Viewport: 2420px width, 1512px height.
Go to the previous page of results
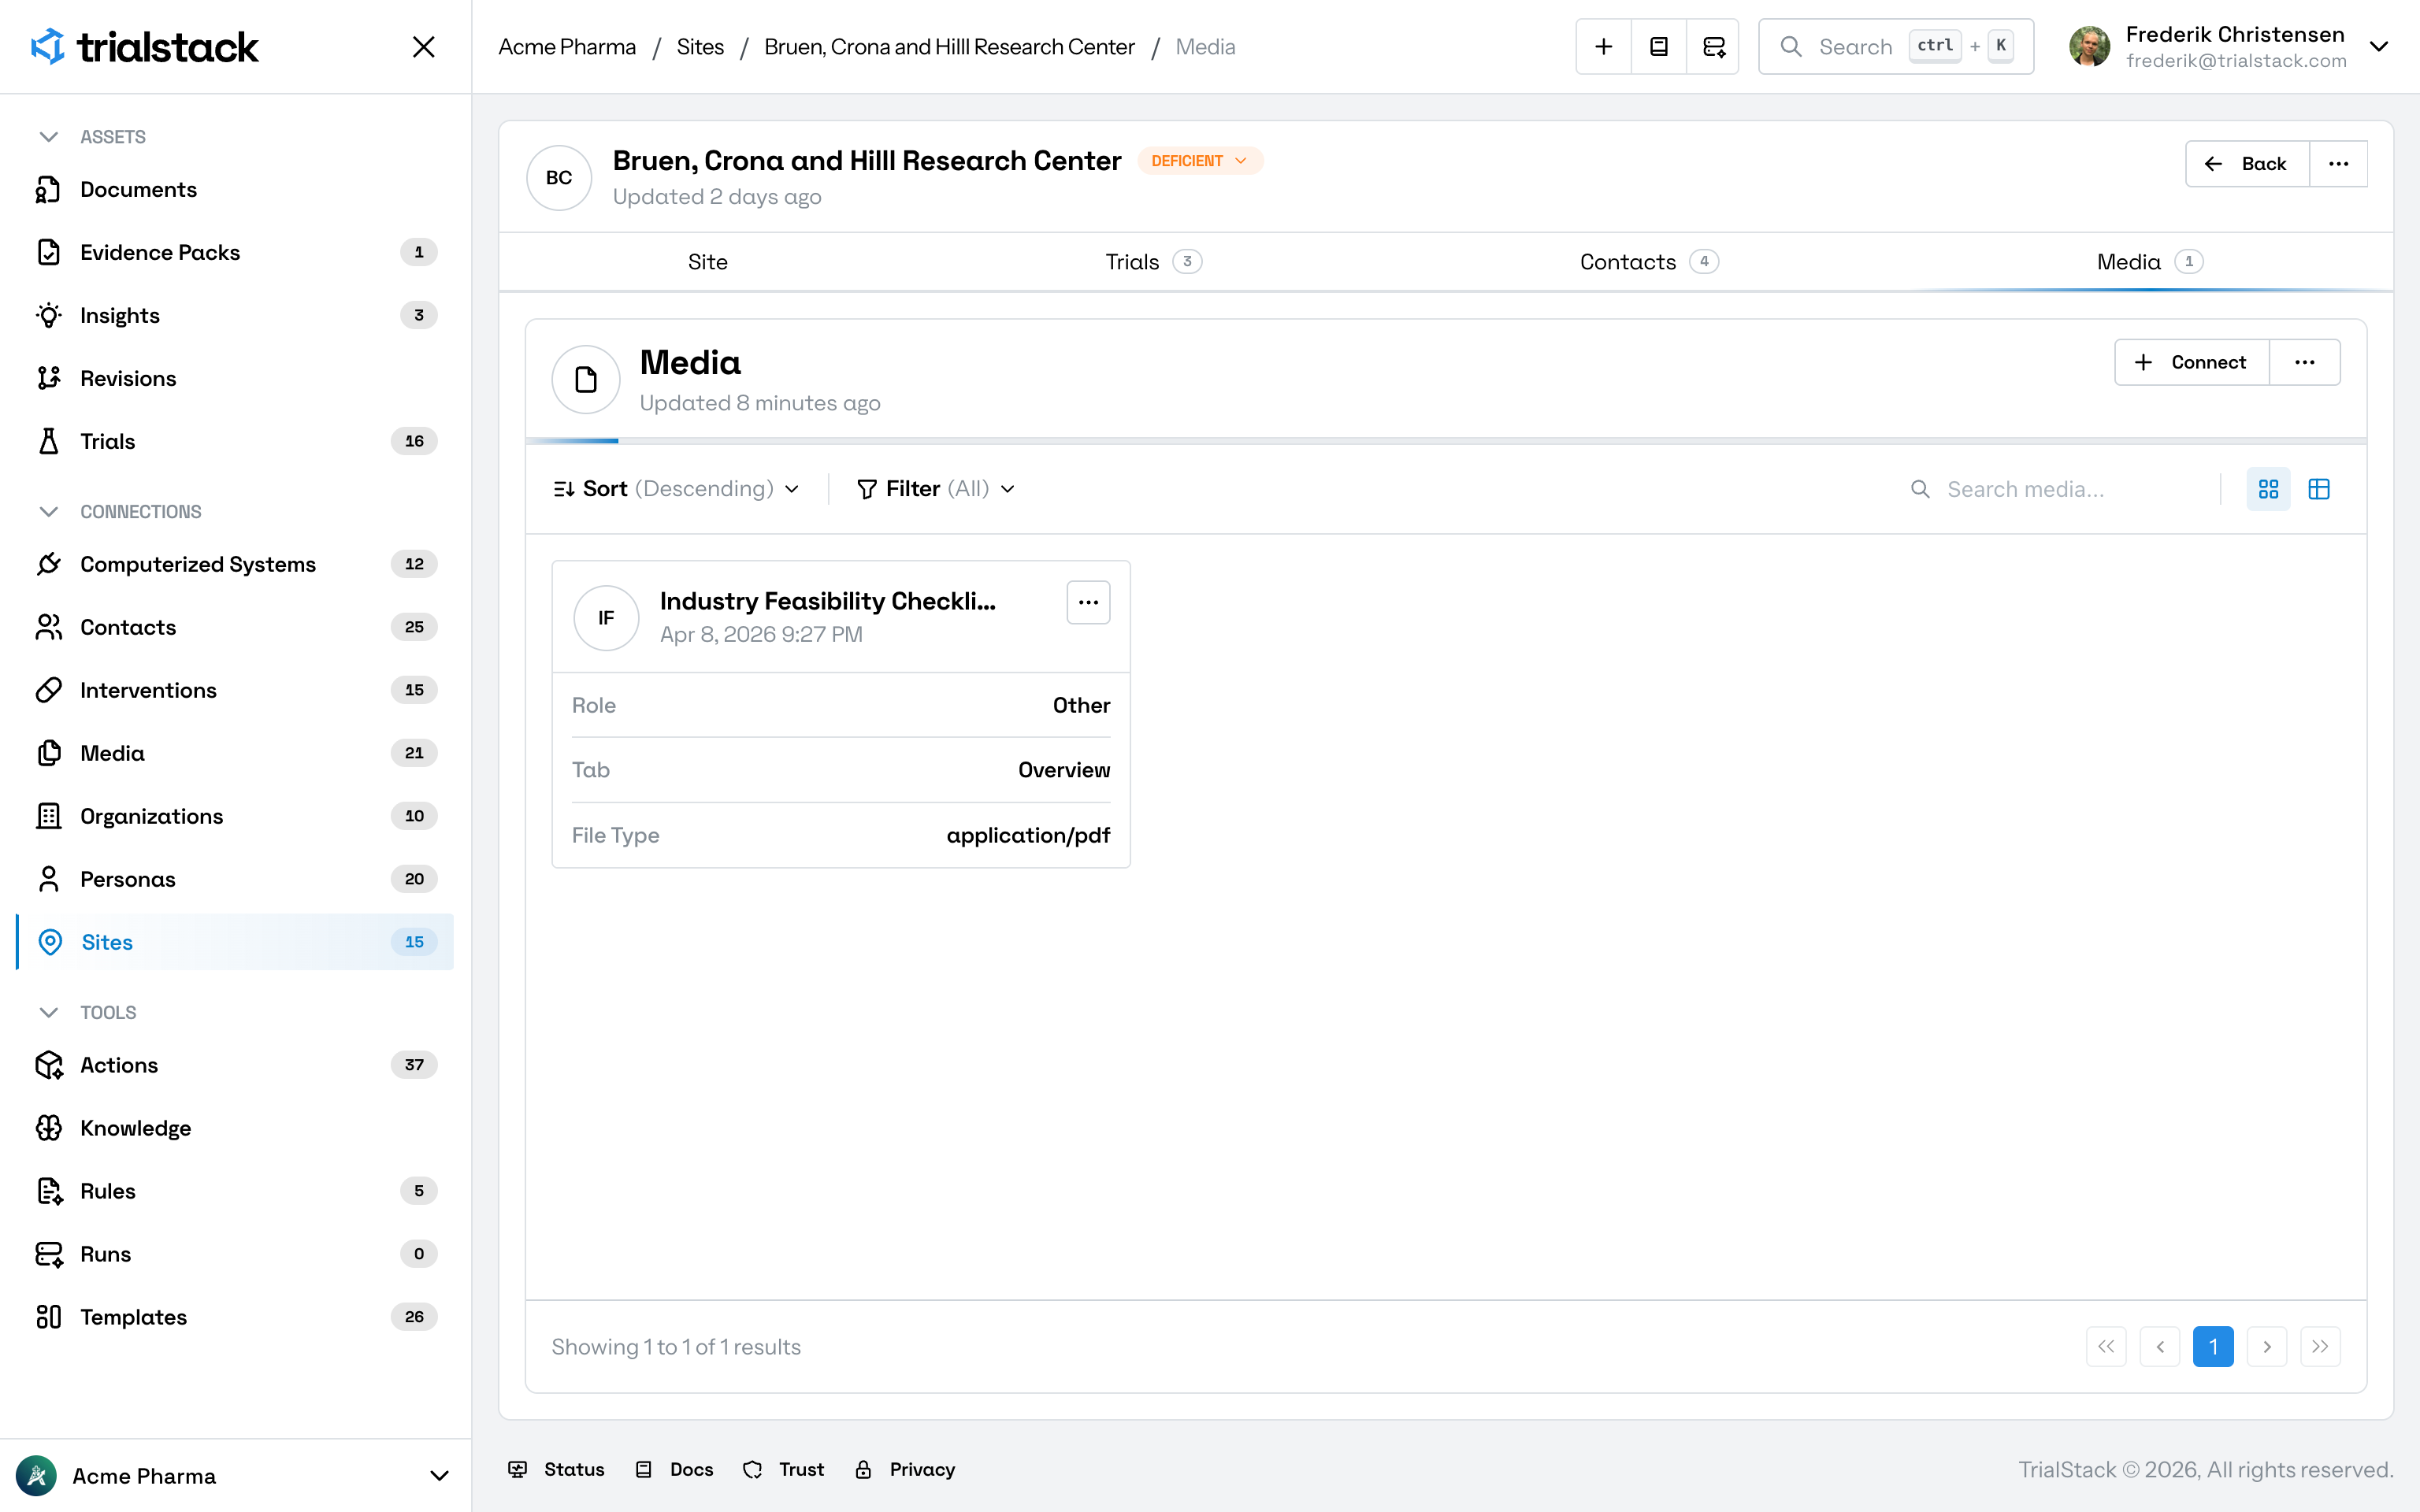(2160, 1347)
